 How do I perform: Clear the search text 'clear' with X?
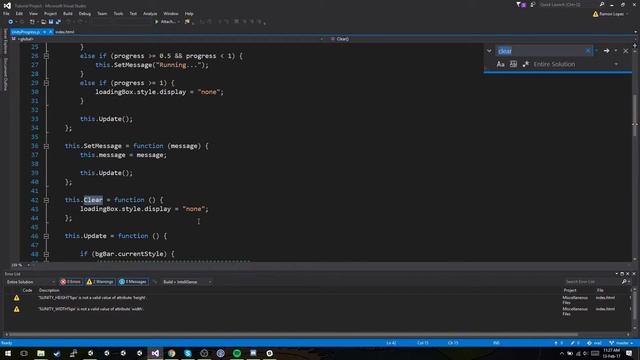coord(588,51)
